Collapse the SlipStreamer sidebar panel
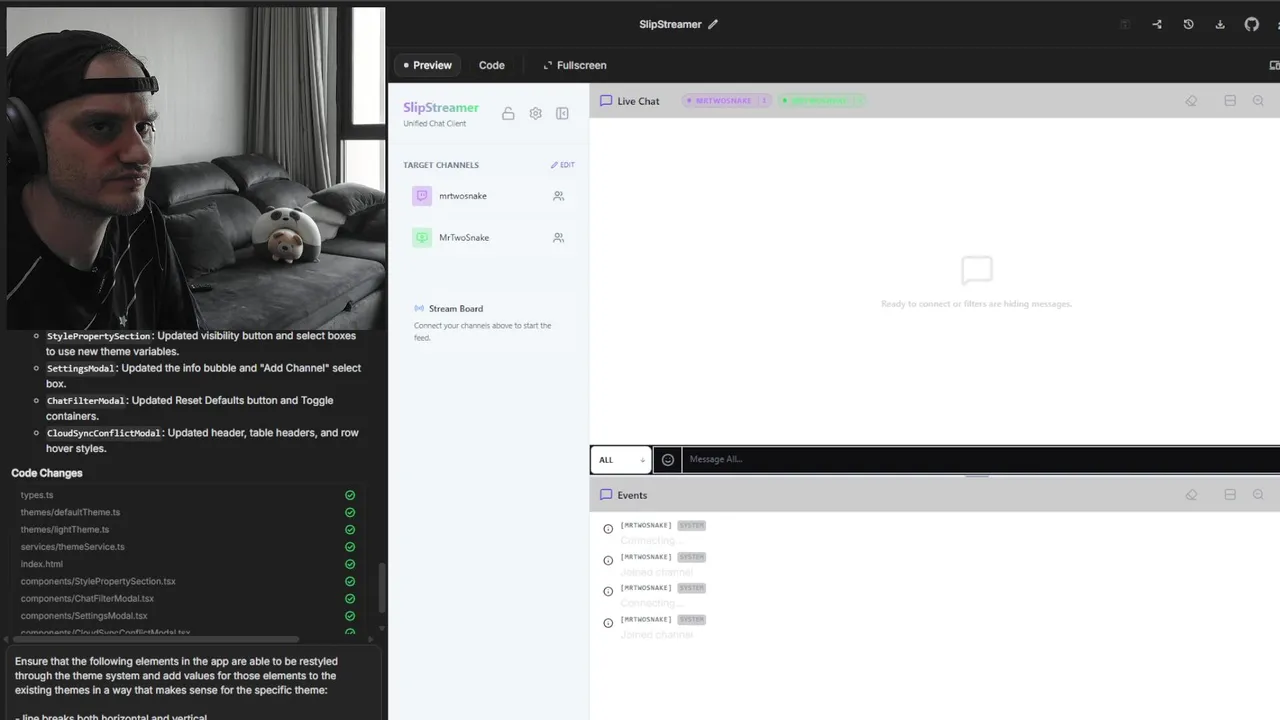 [562, 114]
